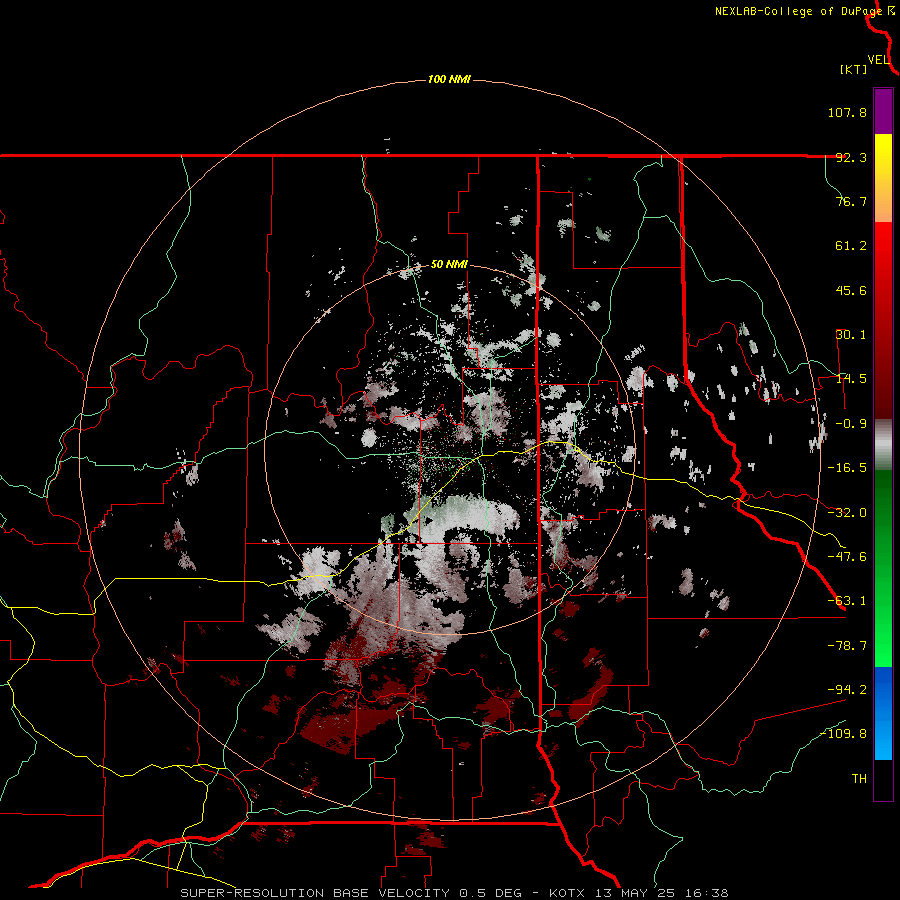Click the yellow-orange segment of the color bar
This screenshot has height=900, width=900.
[x=883, y=178]
